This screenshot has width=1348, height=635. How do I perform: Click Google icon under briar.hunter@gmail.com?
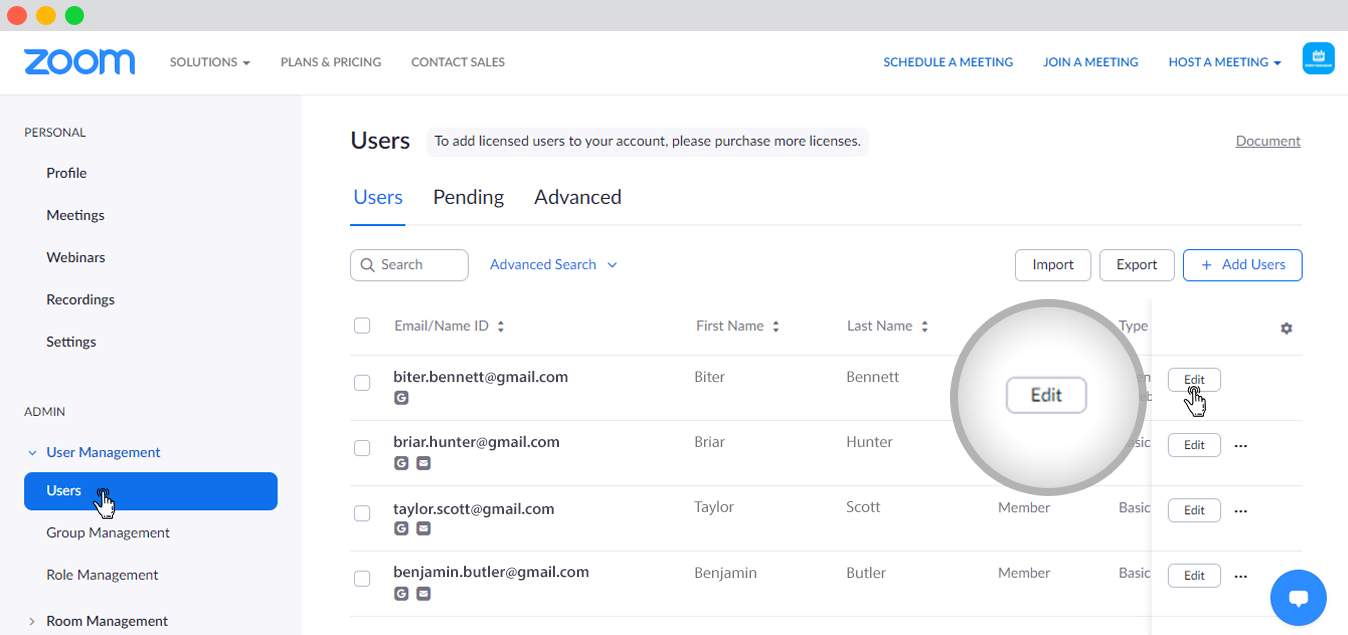[401, 463]
